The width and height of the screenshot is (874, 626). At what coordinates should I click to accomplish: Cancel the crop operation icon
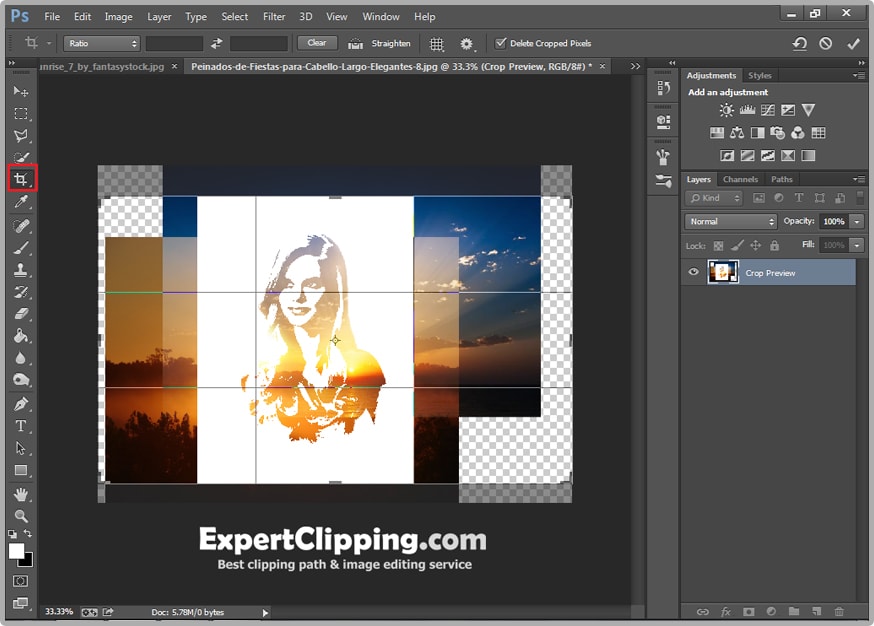(826, 44)
